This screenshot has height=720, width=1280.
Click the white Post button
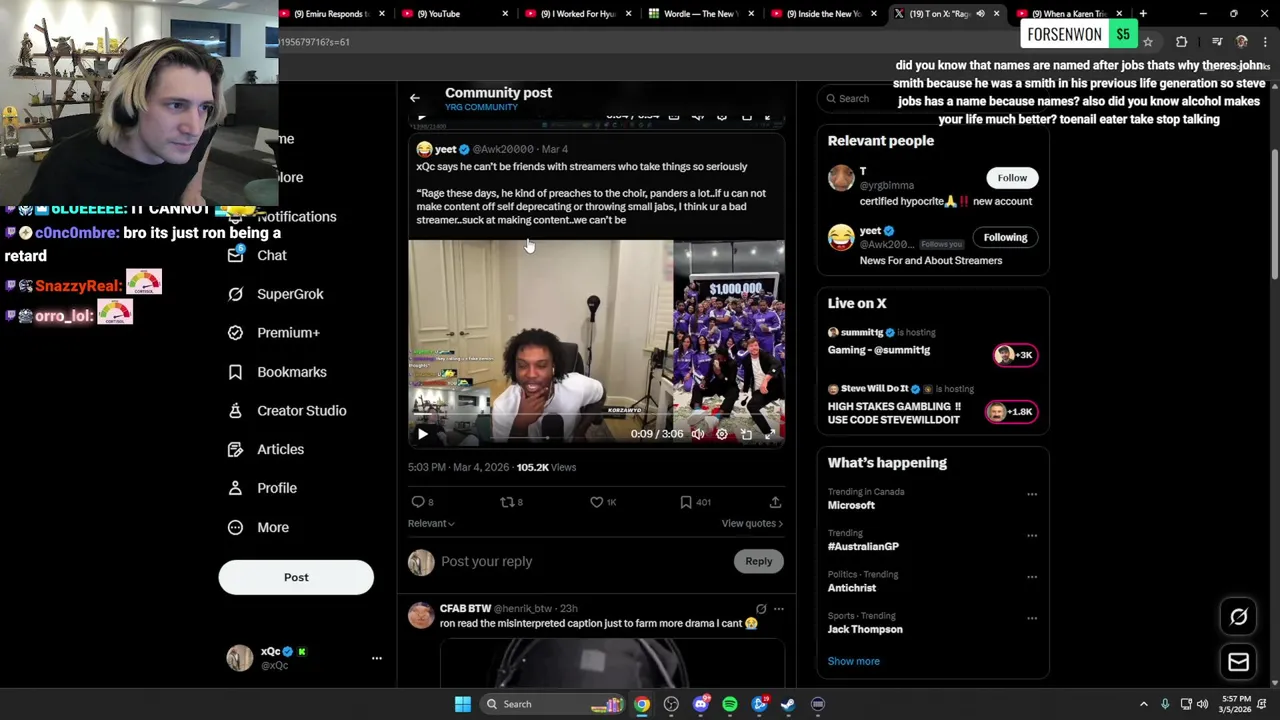(296, 577)
